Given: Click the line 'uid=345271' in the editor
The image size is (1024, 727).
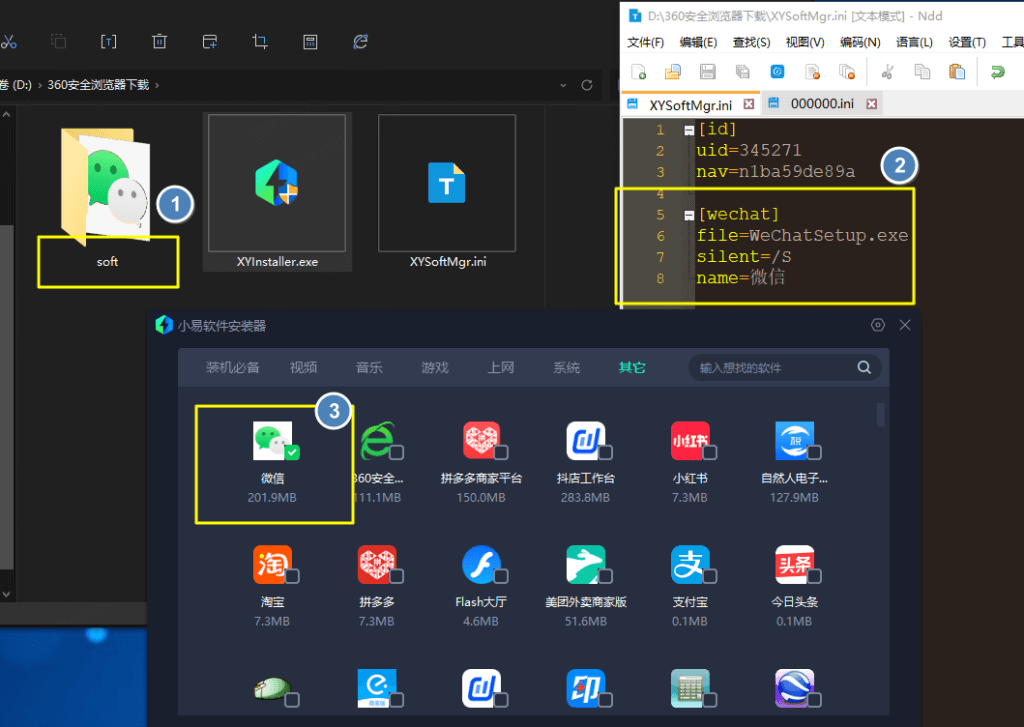Looking at the screenshot, I should pyautogui.click(x=748, y=151).
